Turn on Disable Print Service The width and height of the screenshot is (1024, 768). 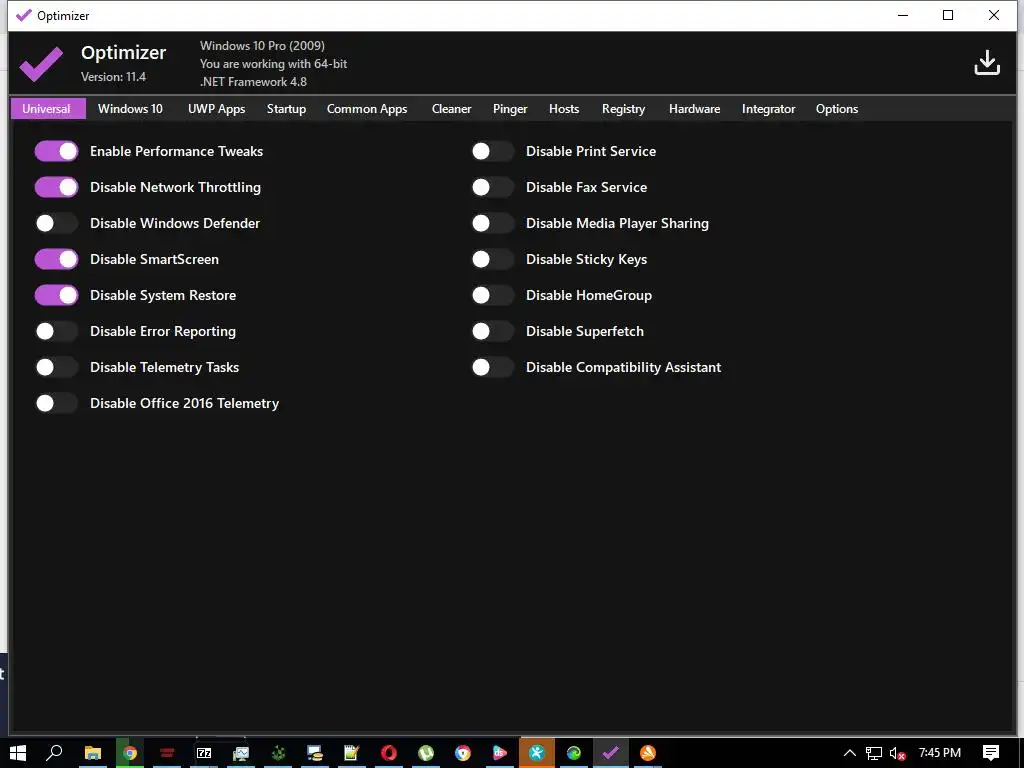[492, 152]
